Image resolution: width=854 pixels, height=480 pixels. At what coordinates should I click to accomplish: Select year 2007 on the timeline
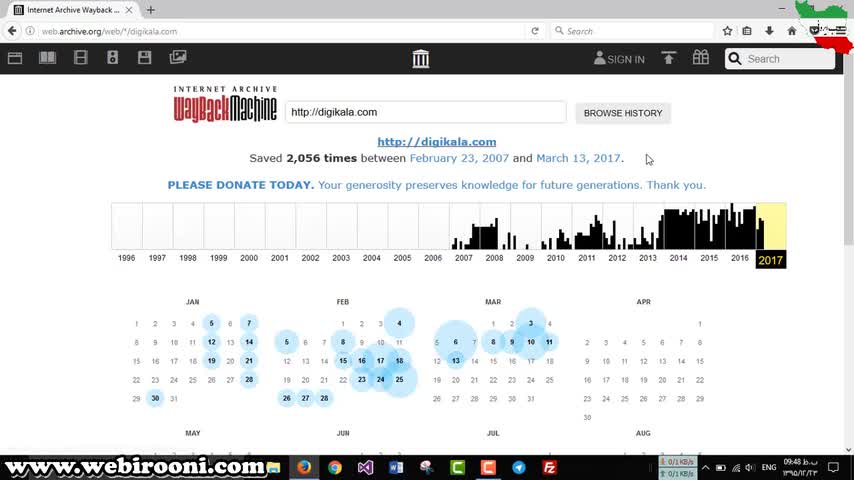point(464,258)
